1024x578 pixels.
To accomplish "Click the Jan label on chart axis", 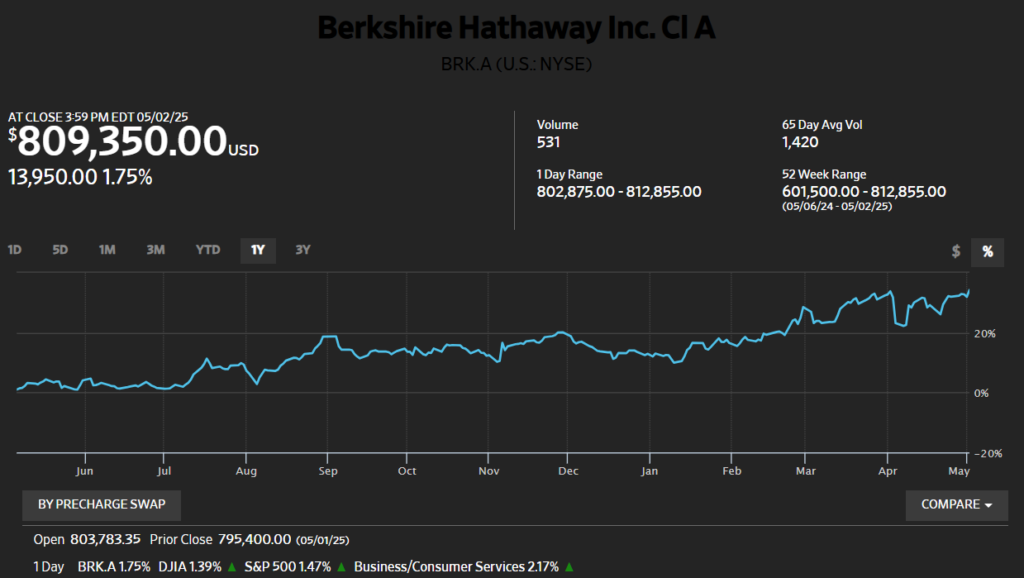I will tap(649, 471).
